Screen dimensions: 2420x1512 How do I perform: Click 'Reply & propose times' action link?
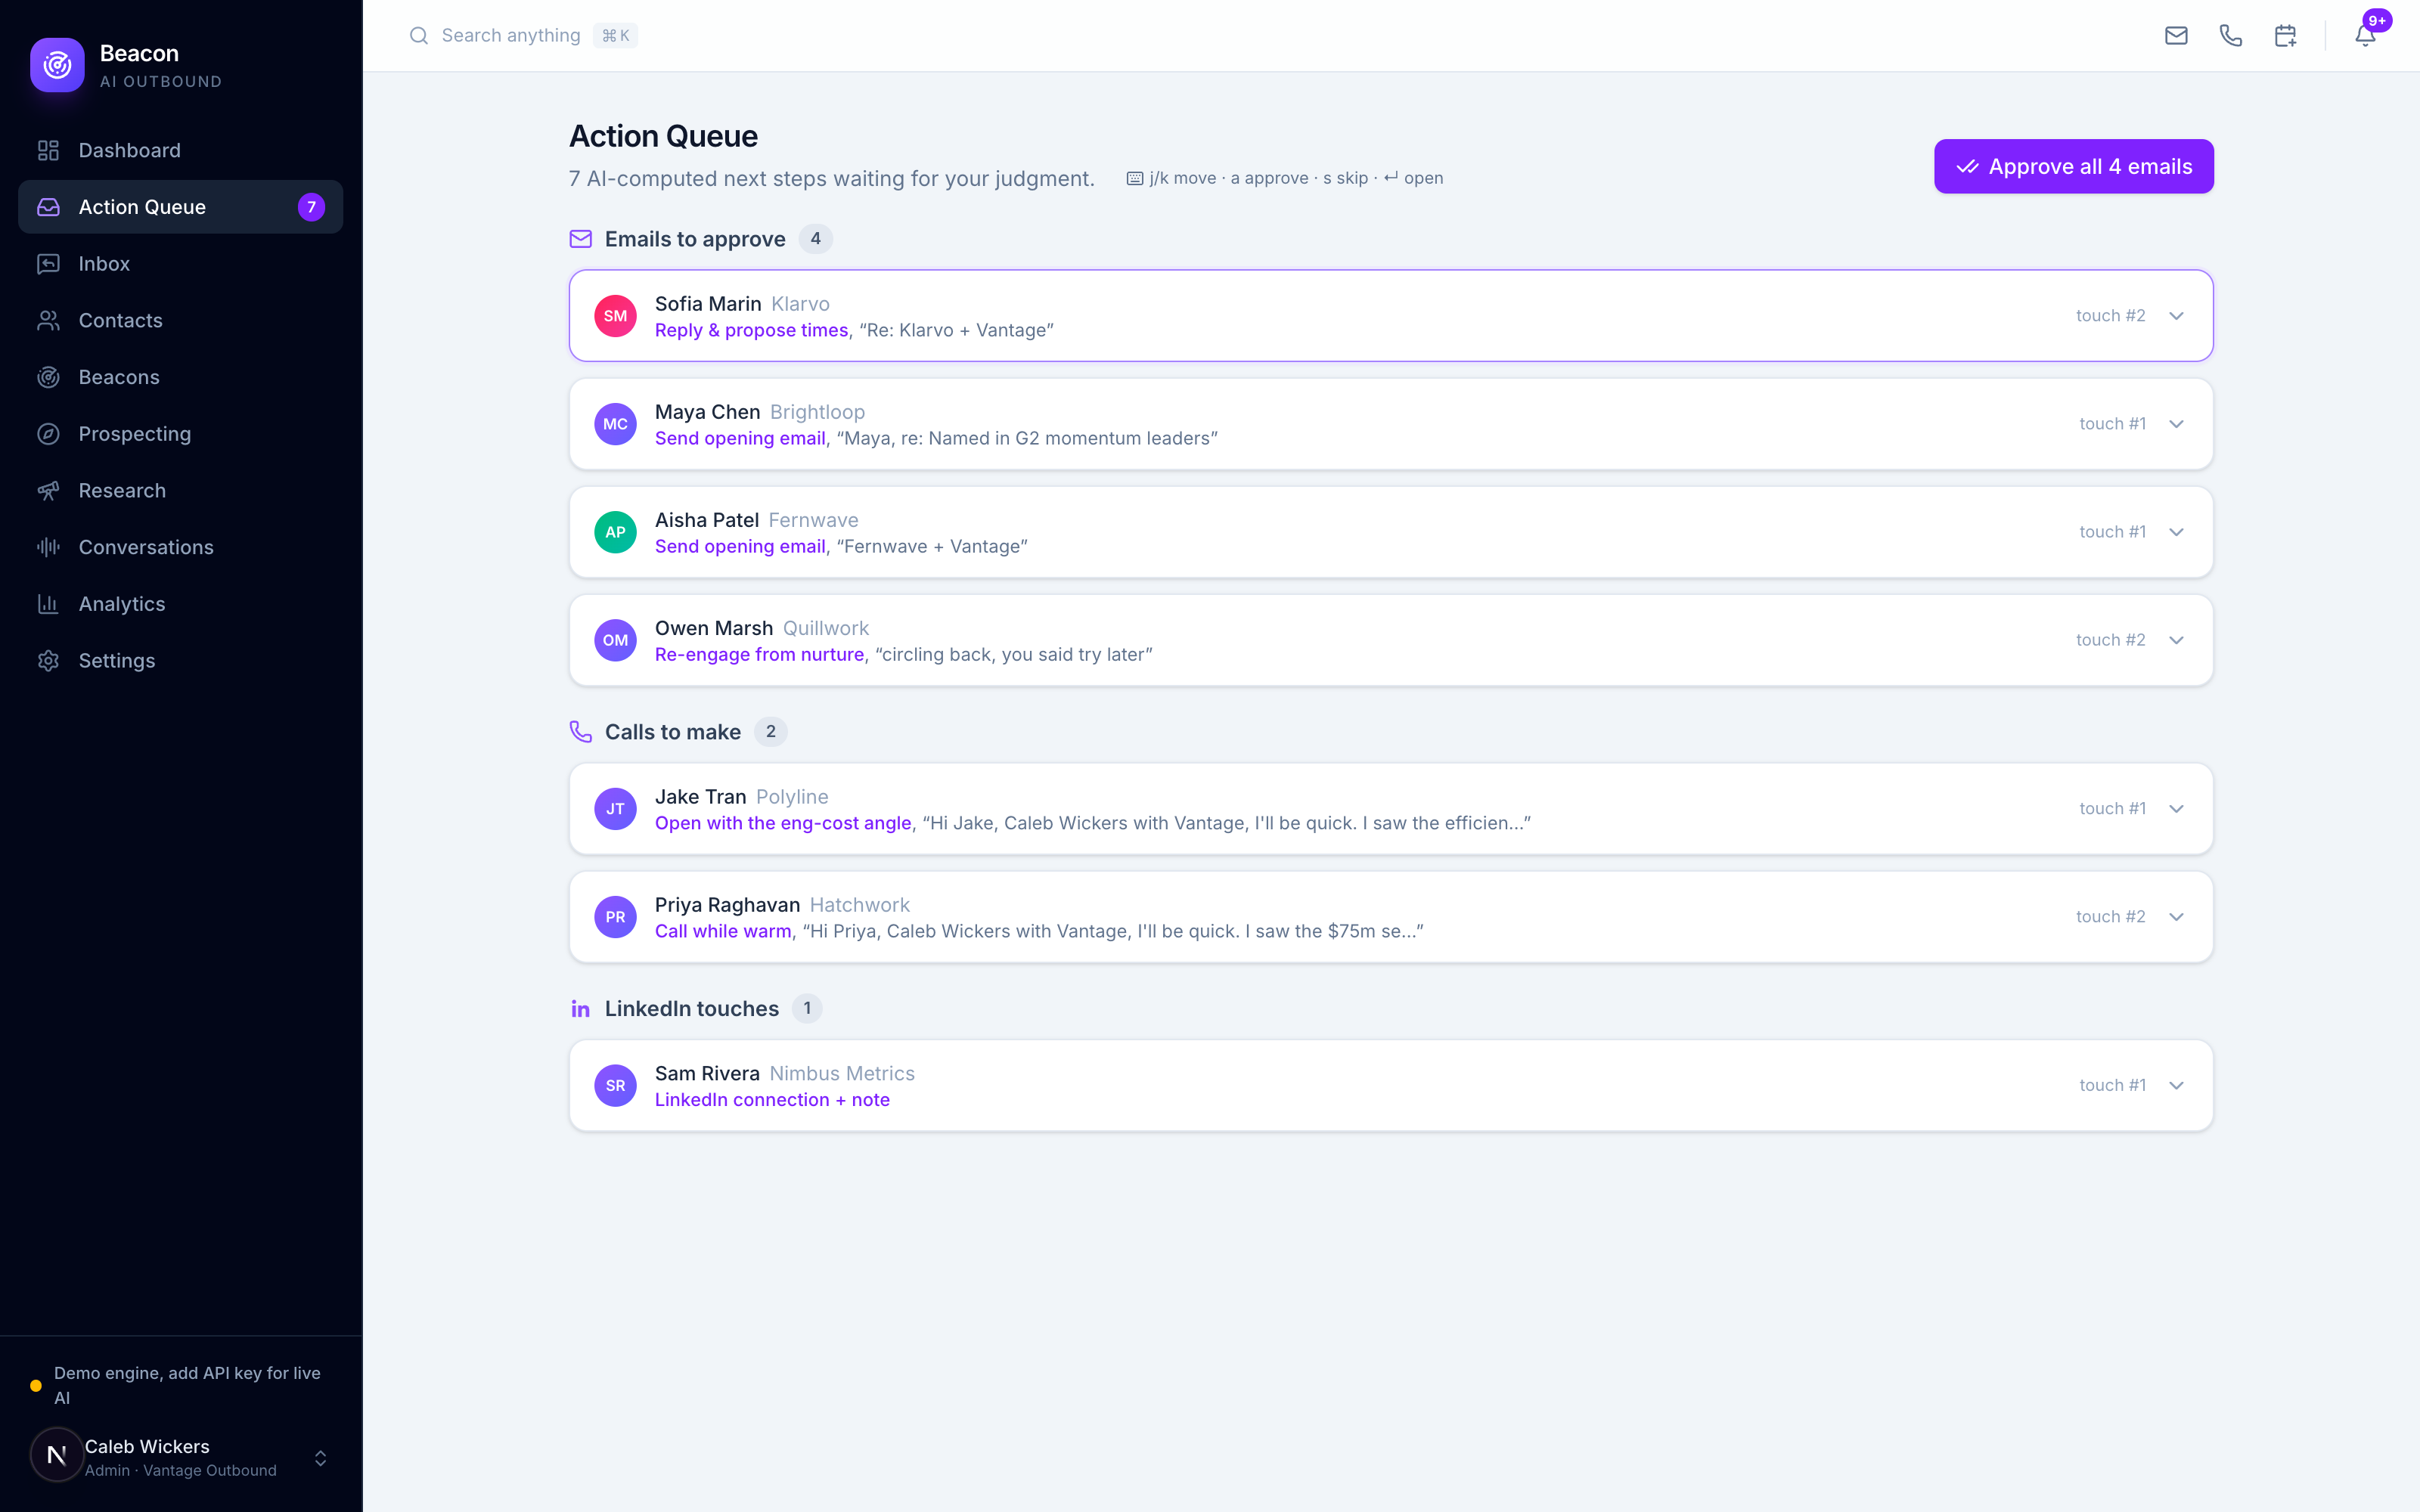point(751,330)
